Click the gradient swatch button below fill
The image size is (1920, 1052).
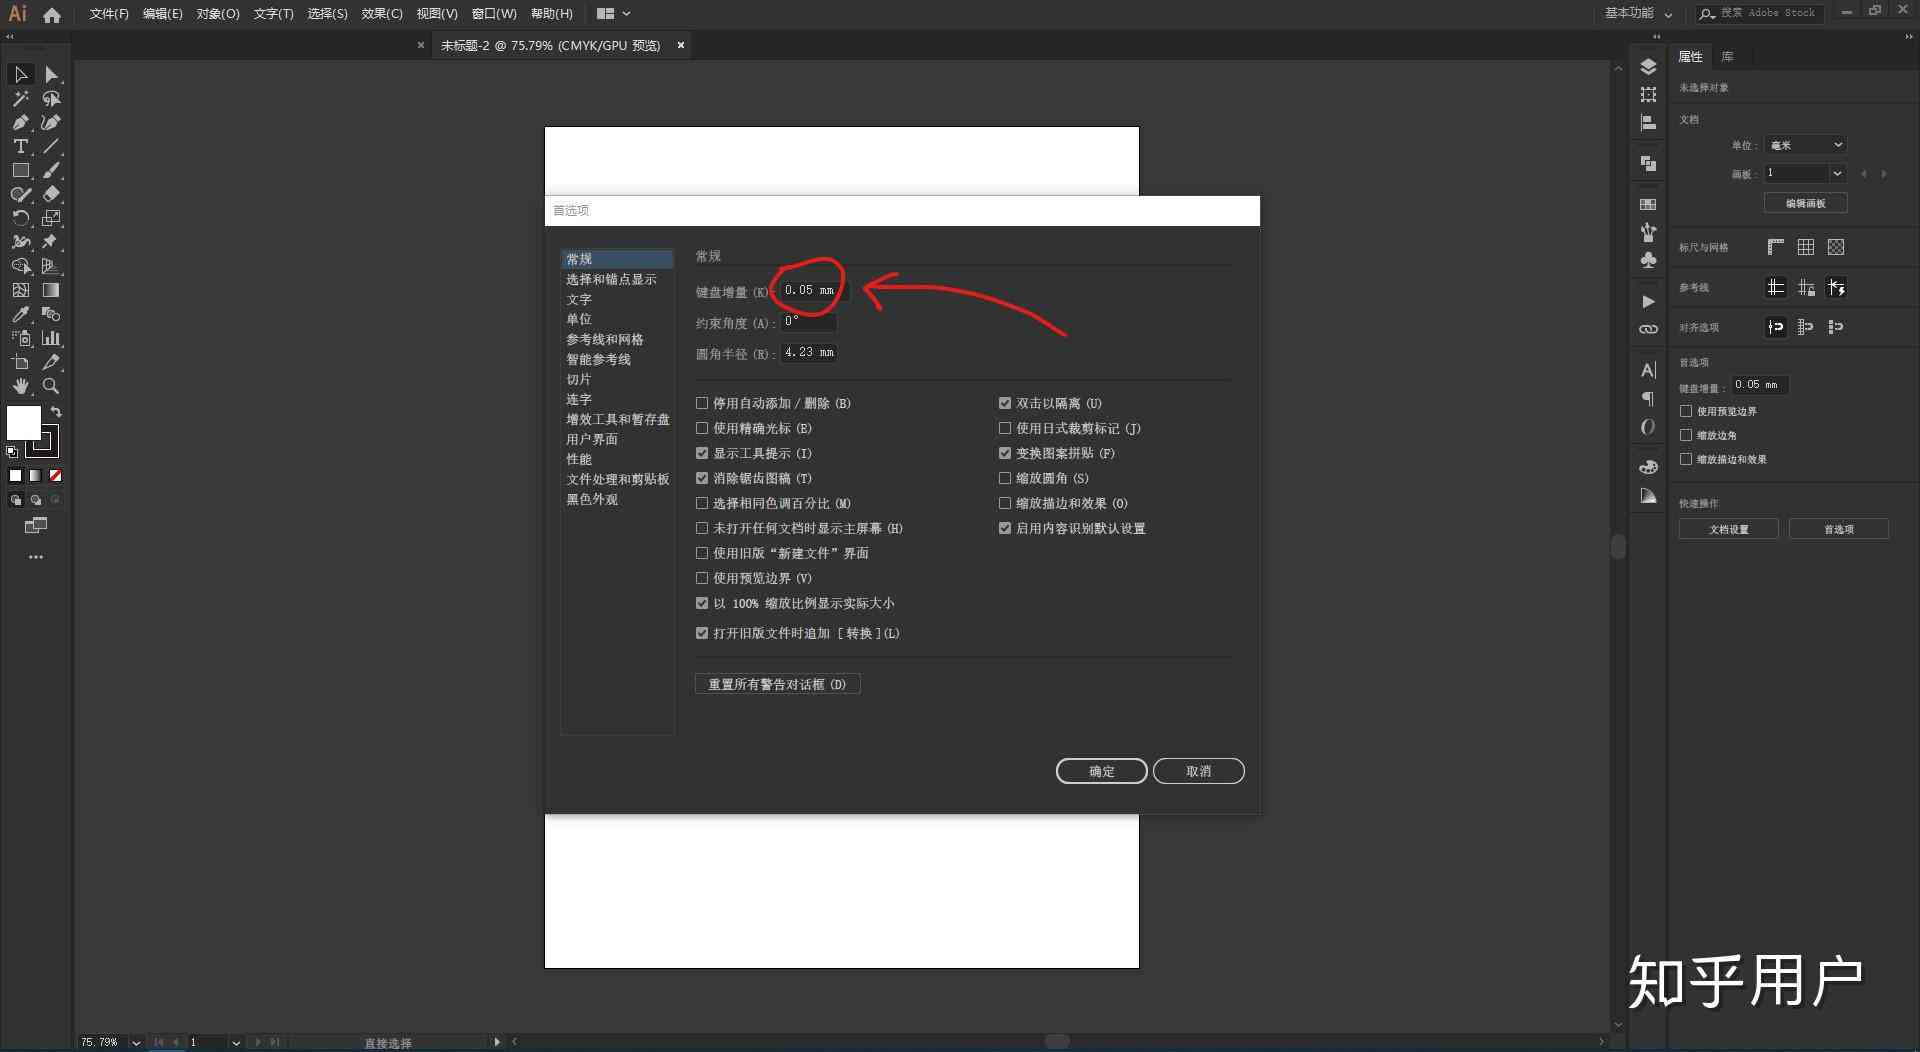[x=35, y=476]
